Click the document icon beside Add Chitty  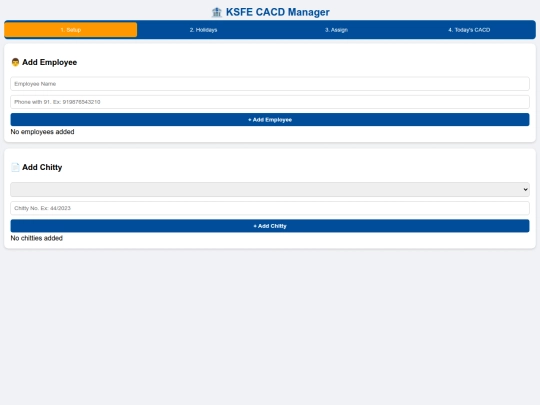[15, 167]
